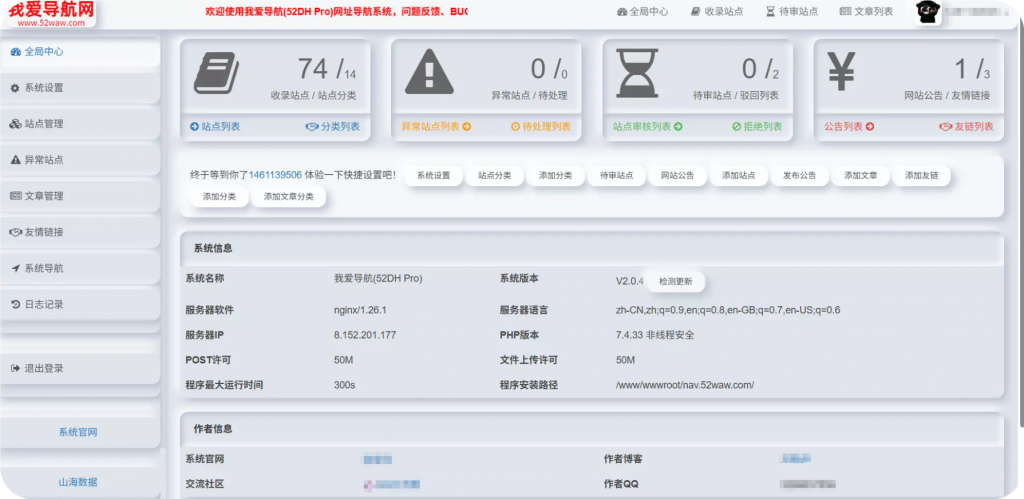The width and height of the screenshot is (1024, 499).
Task: Click the large warning triangle on 异常站点 card
Action: [428, 73]
